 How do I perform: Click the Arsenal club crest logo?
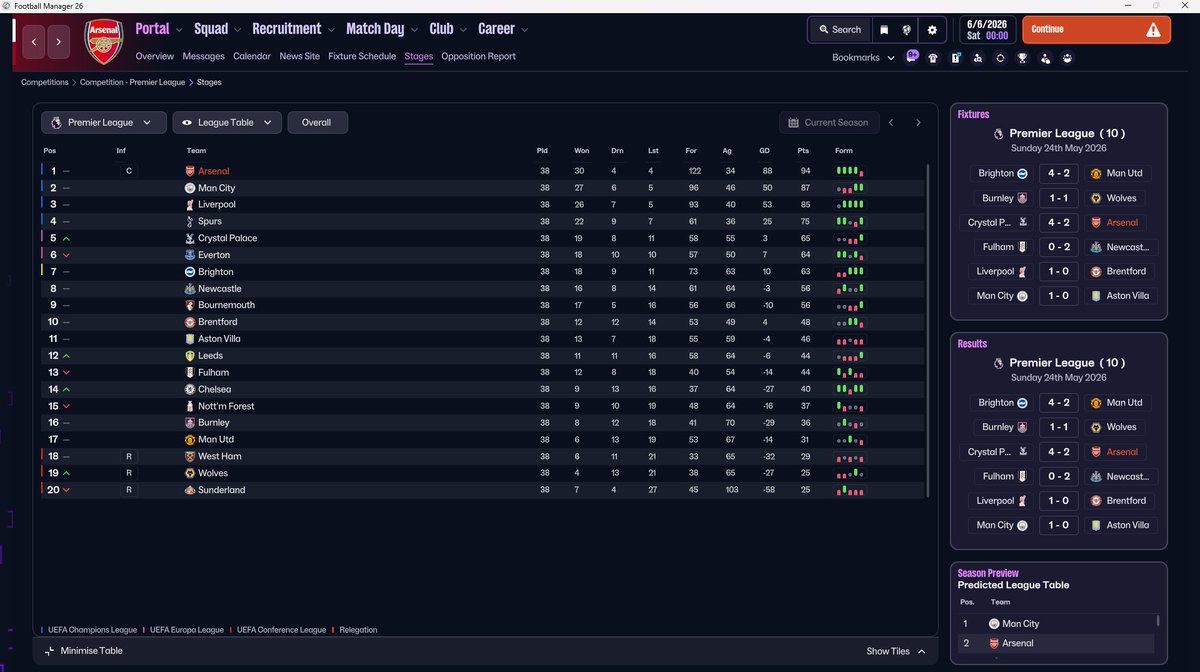pos(104,42)
